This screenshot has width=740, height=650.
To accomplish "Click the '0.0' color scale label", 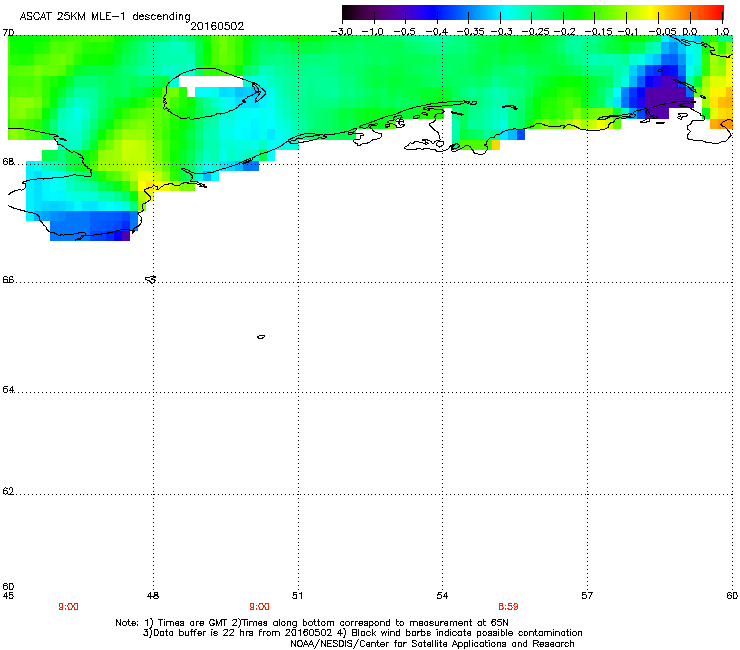I will coord(690,32).
